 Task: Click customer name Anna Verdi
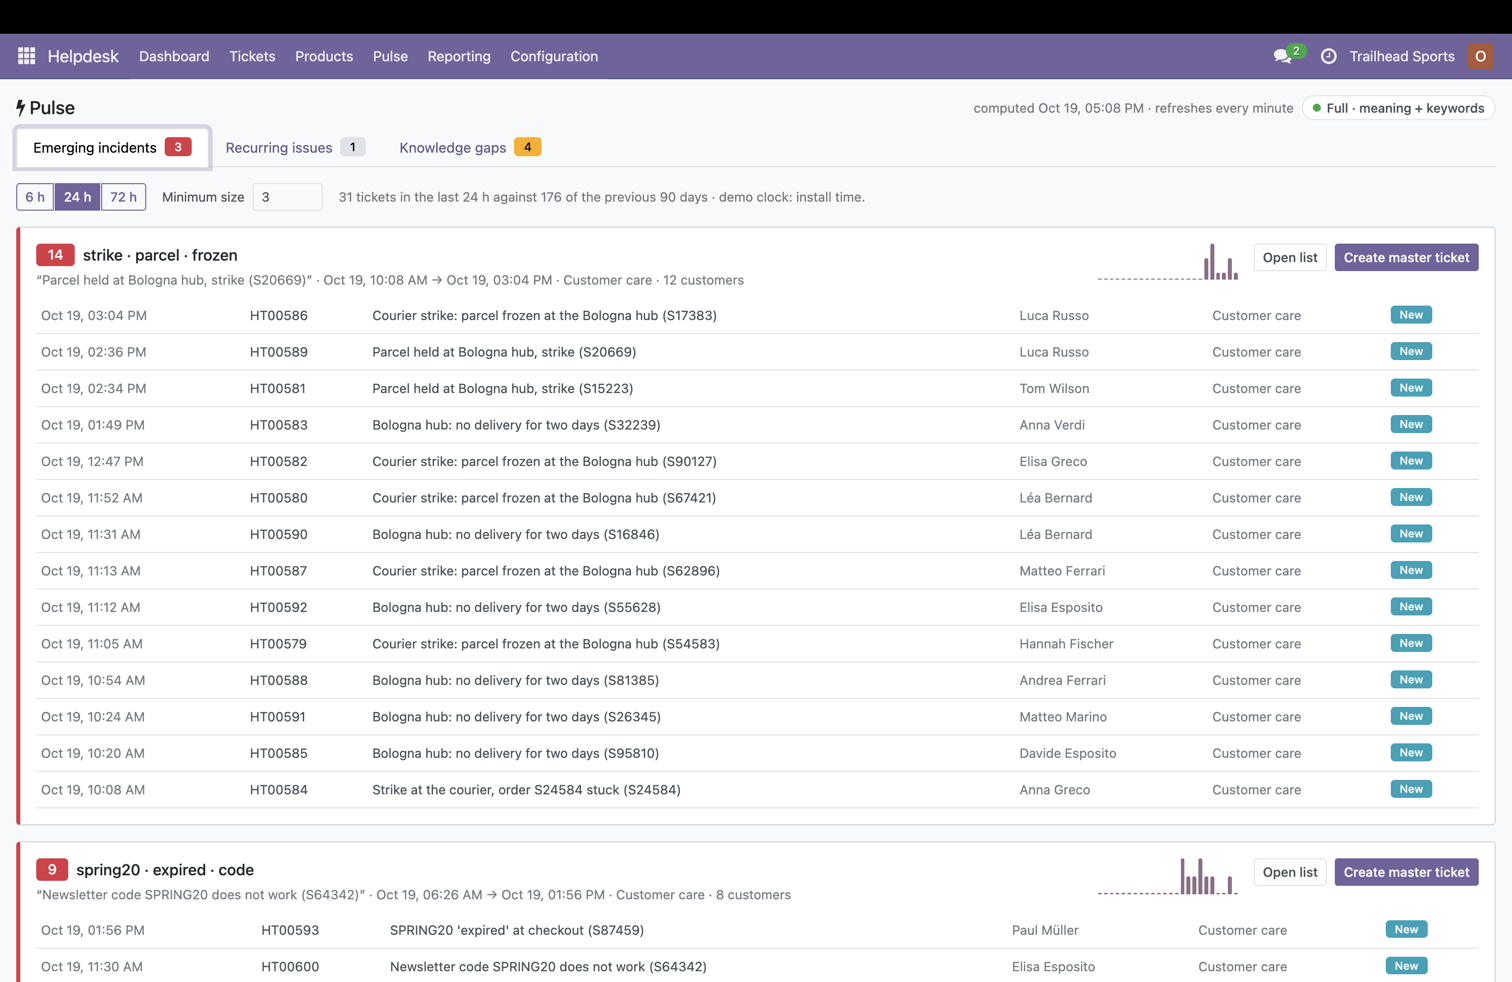pos(1052,425)
